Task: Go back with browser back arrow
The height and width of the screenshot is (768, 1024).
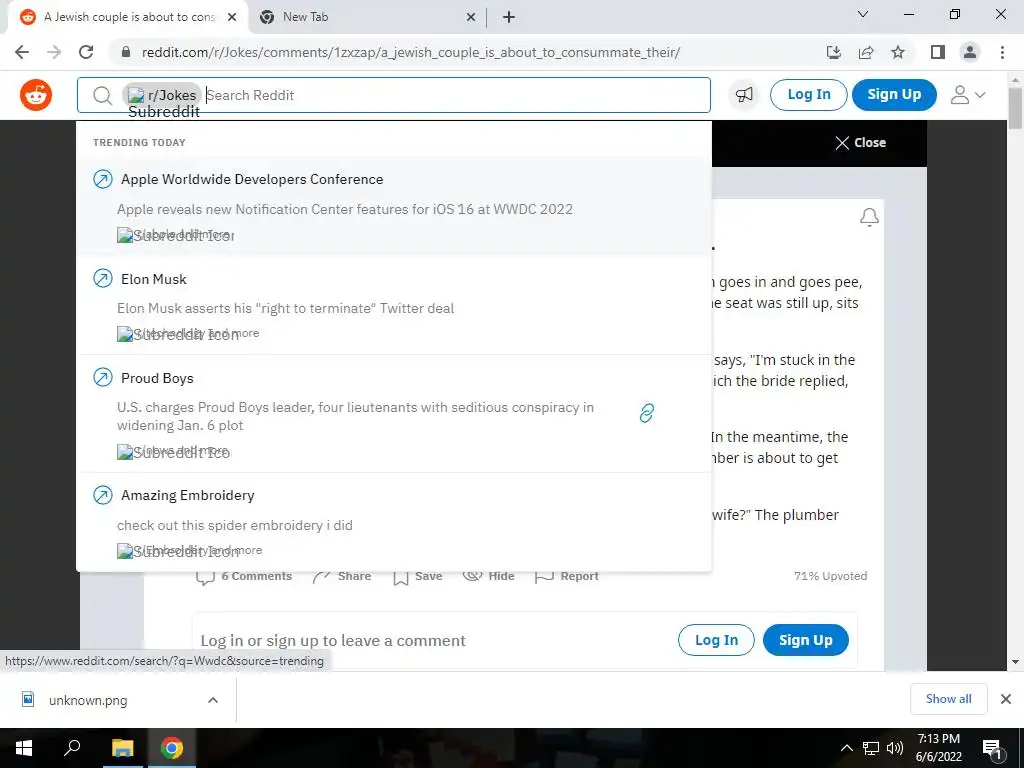Action: 22,52
